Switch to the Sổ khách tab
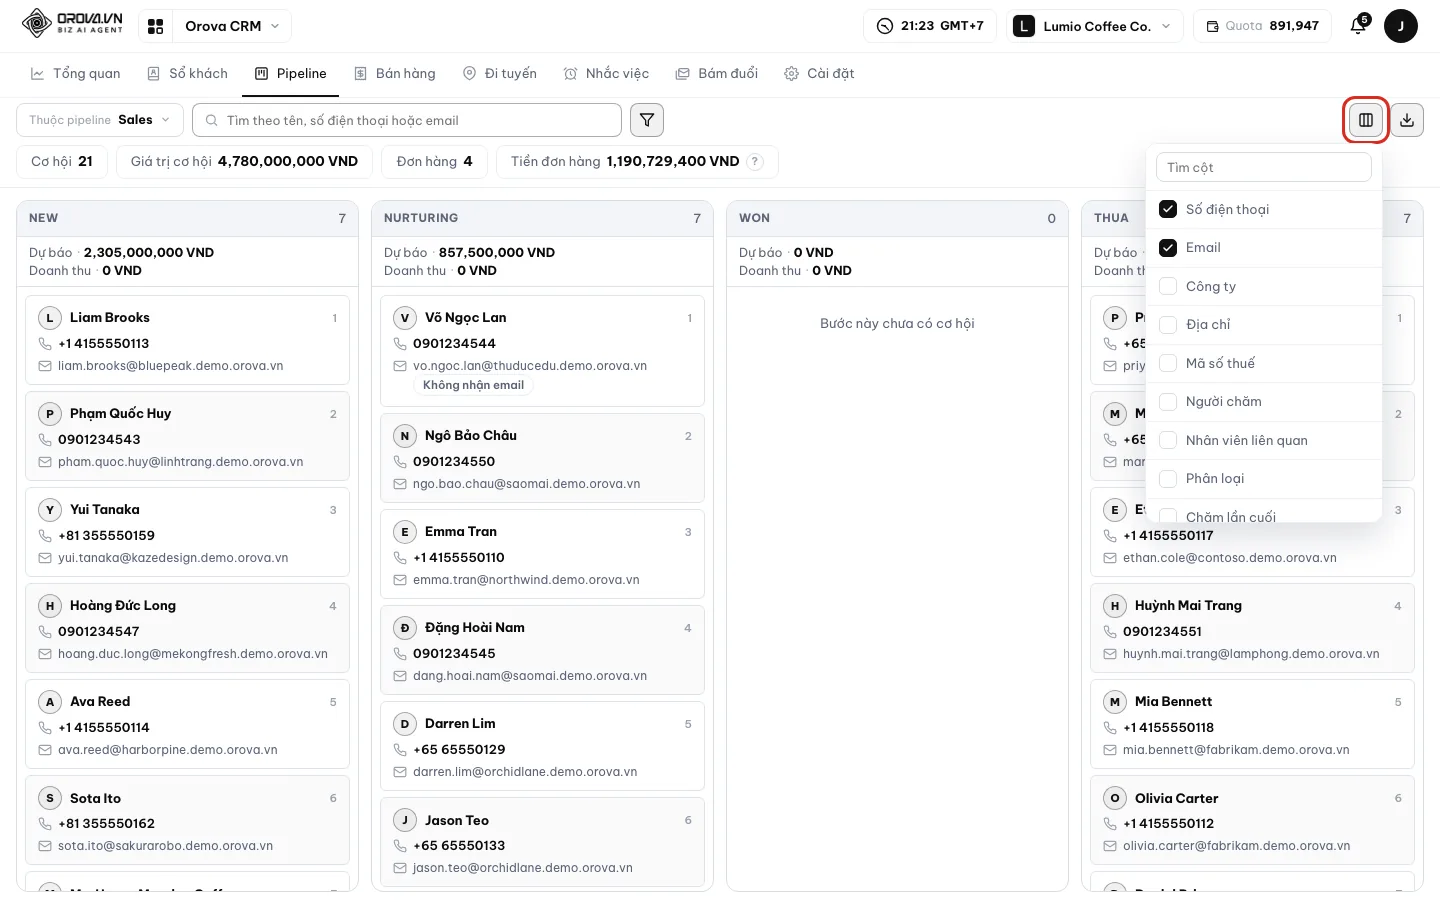The width and height of the screenshot is (1440, 900). click(188, 74)
